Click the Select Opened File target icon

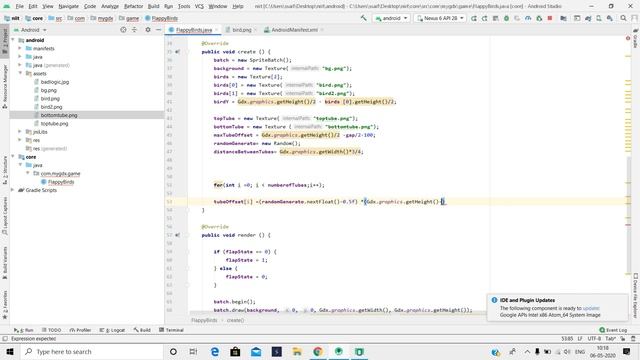(123, 30)
